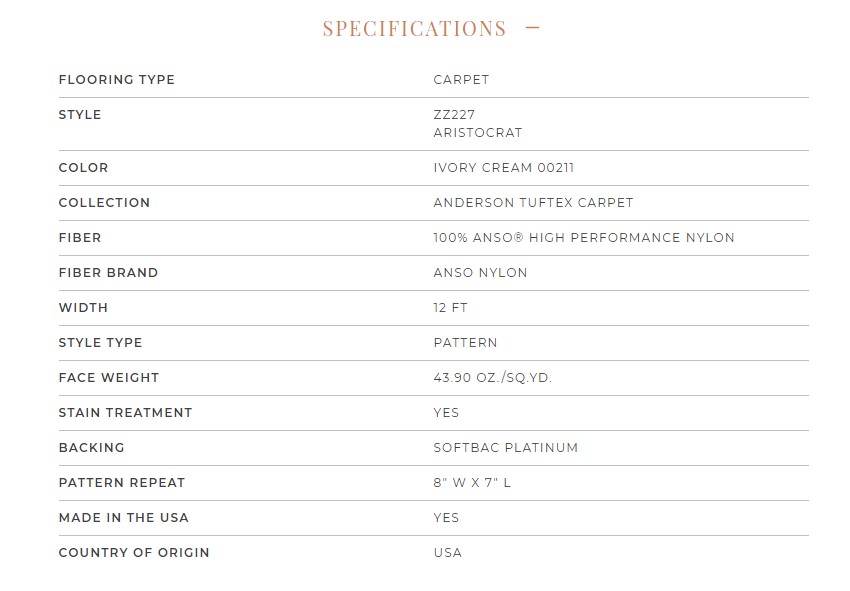Screen dimensions: 850x591
Task: Click the Pattern style type value
Action: (x=465, y=343)
